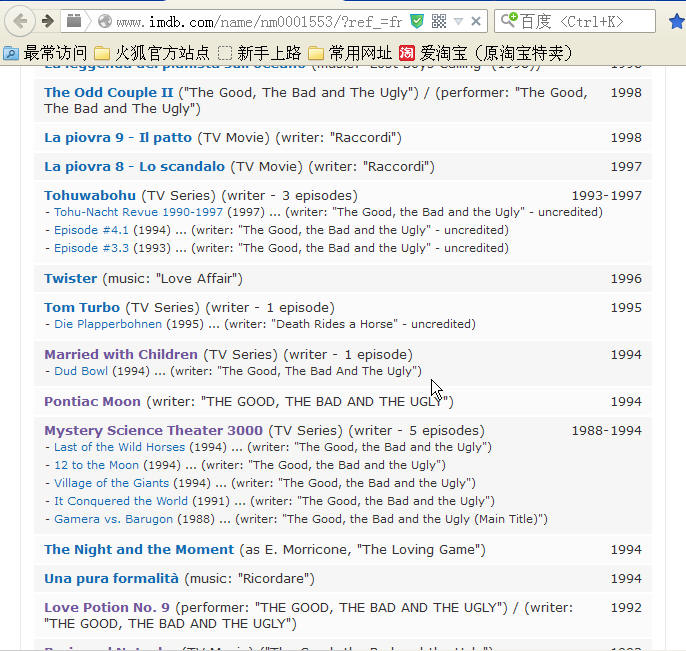Open the 新手上路 bookmark
Screen dimensions: 686x651
point(259,53)
